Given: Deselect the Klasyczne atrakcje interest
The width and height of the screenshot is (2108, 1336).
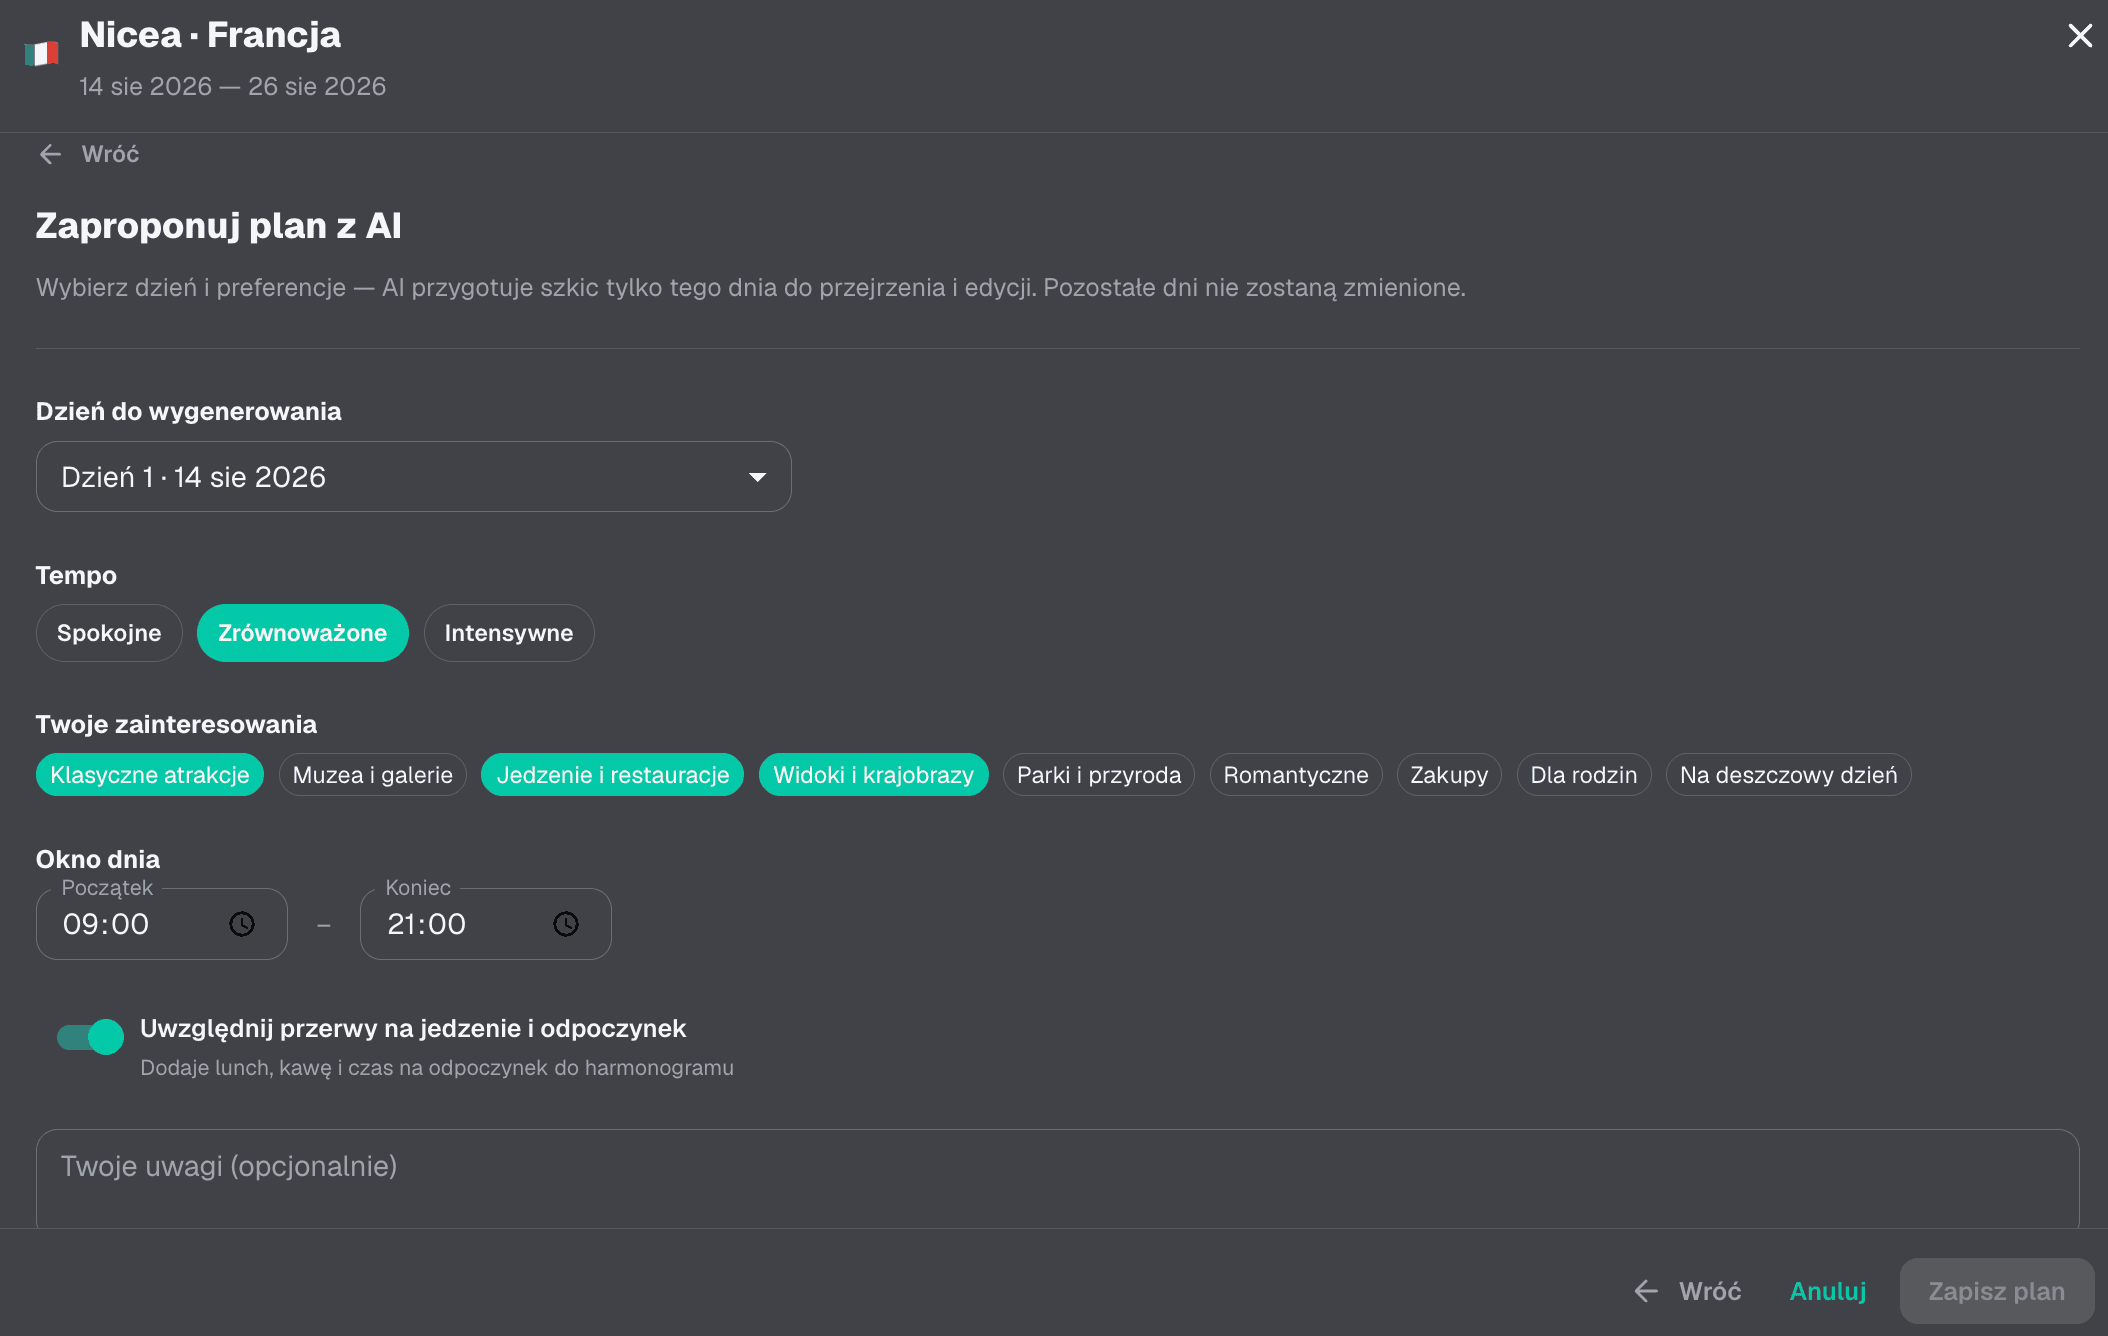Looking at the screenshot, I should tap(150, 775).
